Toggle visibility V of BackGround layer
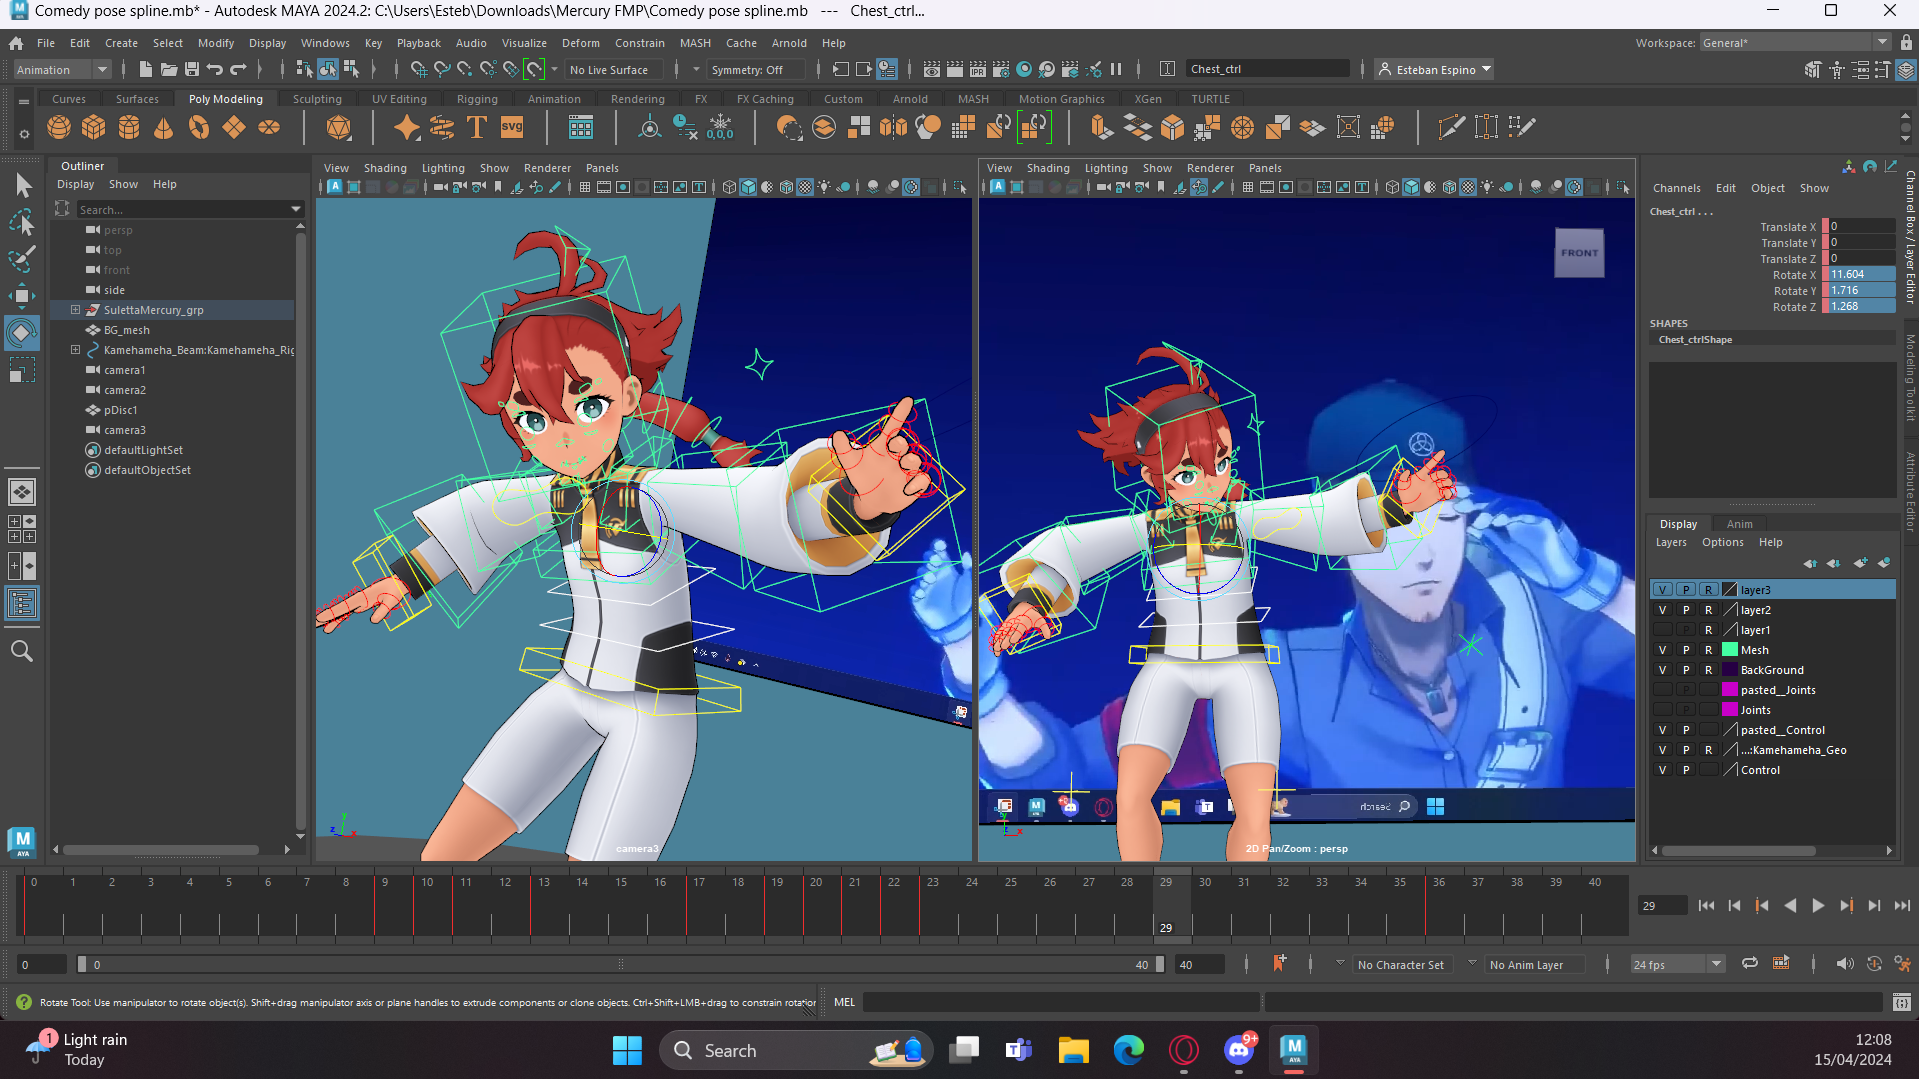 (1662, 670)
